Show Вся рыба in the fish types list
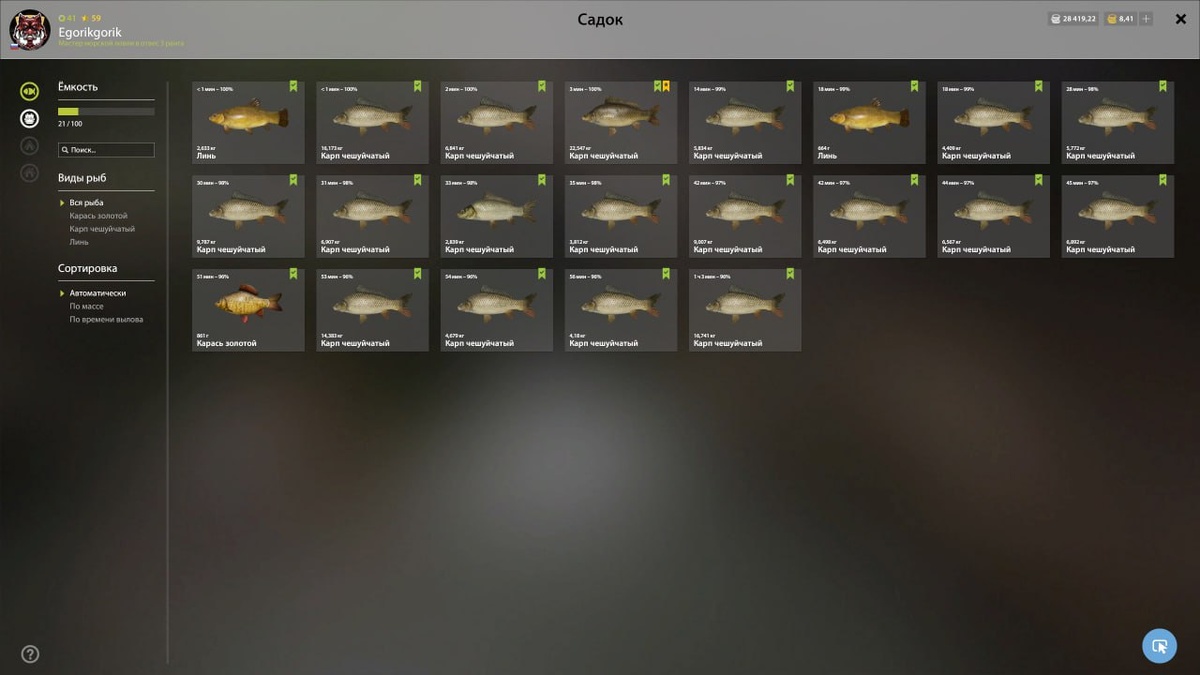The width and height of the screenshot is (1200, 675). pos(86,203)
